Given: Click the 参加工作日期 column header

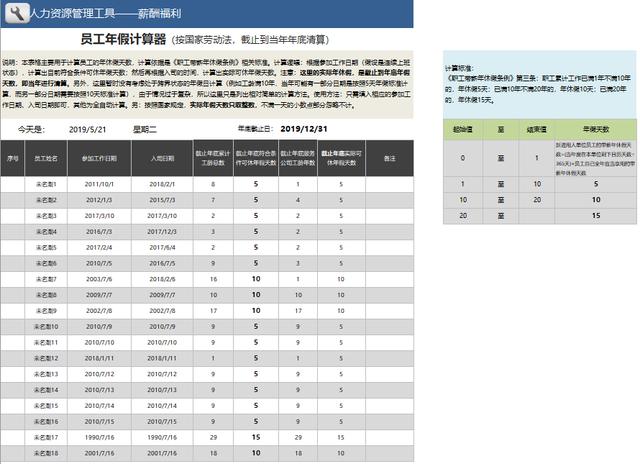Looking at the screenshot, I should click(98, 158).
